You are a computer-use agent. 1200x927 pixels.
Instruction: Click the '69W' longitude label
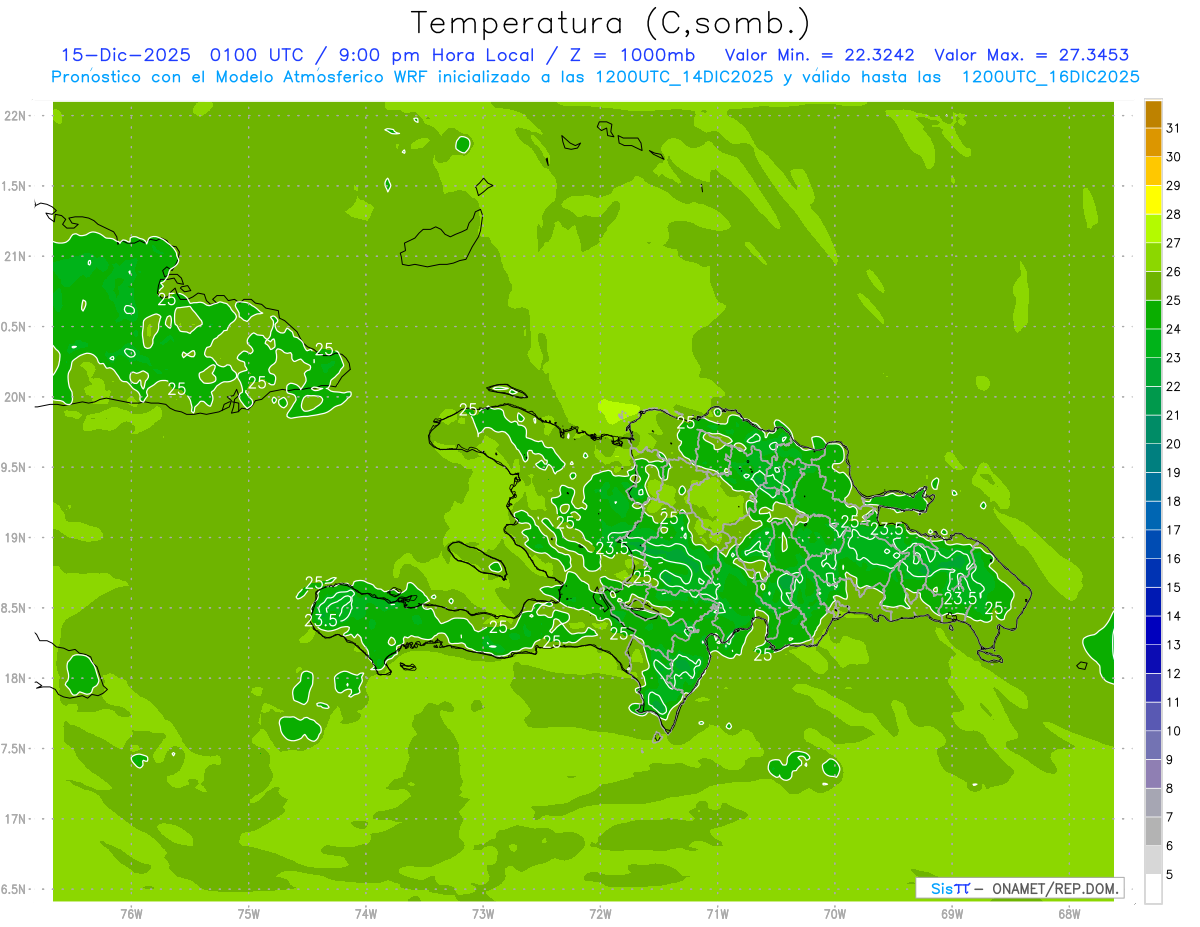[952, 914]
